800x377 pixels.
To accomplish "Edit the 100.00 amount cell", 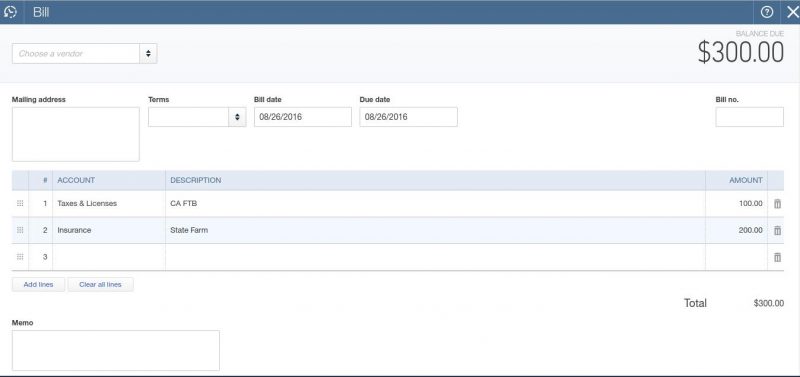I will pyautogui.click(x=736, y=204).
